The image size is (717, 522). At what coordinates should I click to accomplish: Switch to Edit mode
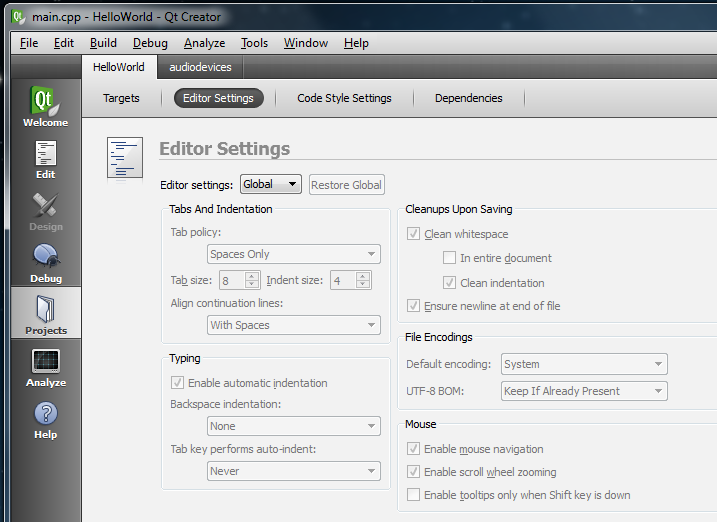pyautogui.click(x=46, y=159)
